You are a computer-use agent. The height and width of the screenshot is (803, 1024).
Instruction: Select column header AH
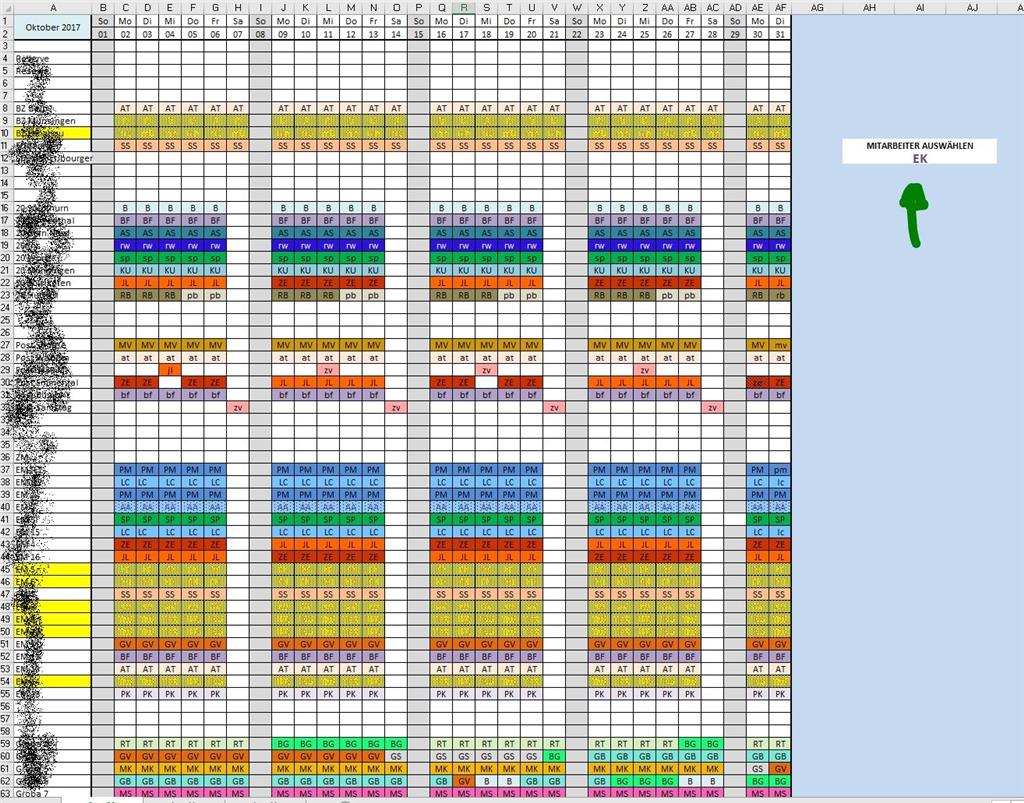[x=869, y=7]
